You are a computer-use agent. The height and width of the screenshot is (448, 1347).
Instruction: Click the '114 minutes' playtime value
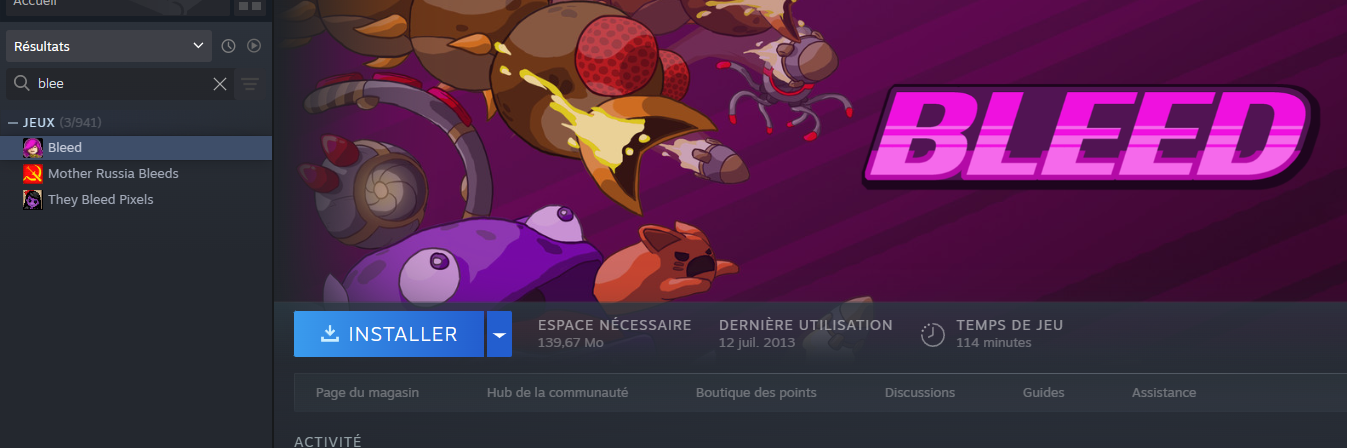point(993,343)
